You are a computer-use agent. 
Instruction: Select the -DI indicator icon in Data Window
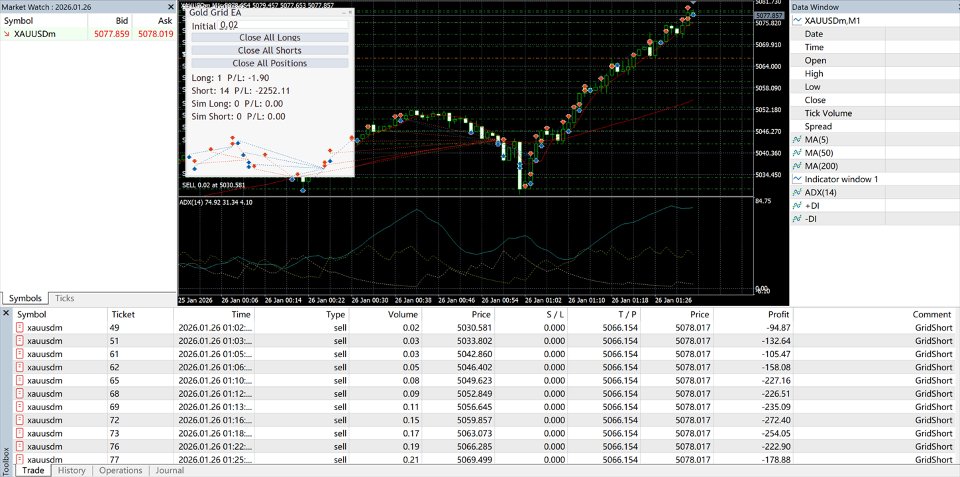click(797, 219)
